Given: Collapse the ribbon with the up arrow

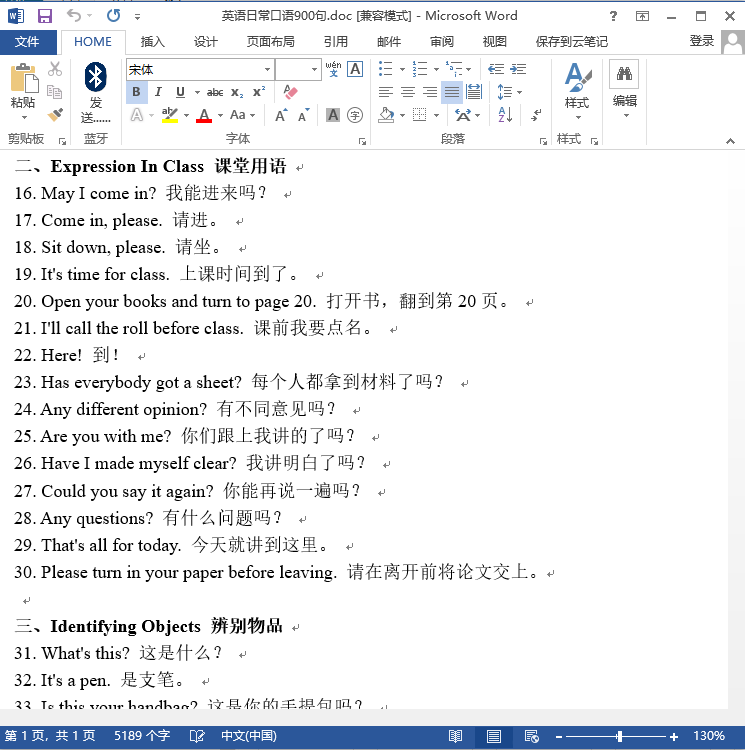Looking at the screenshot, I should [x=730, y=141].
